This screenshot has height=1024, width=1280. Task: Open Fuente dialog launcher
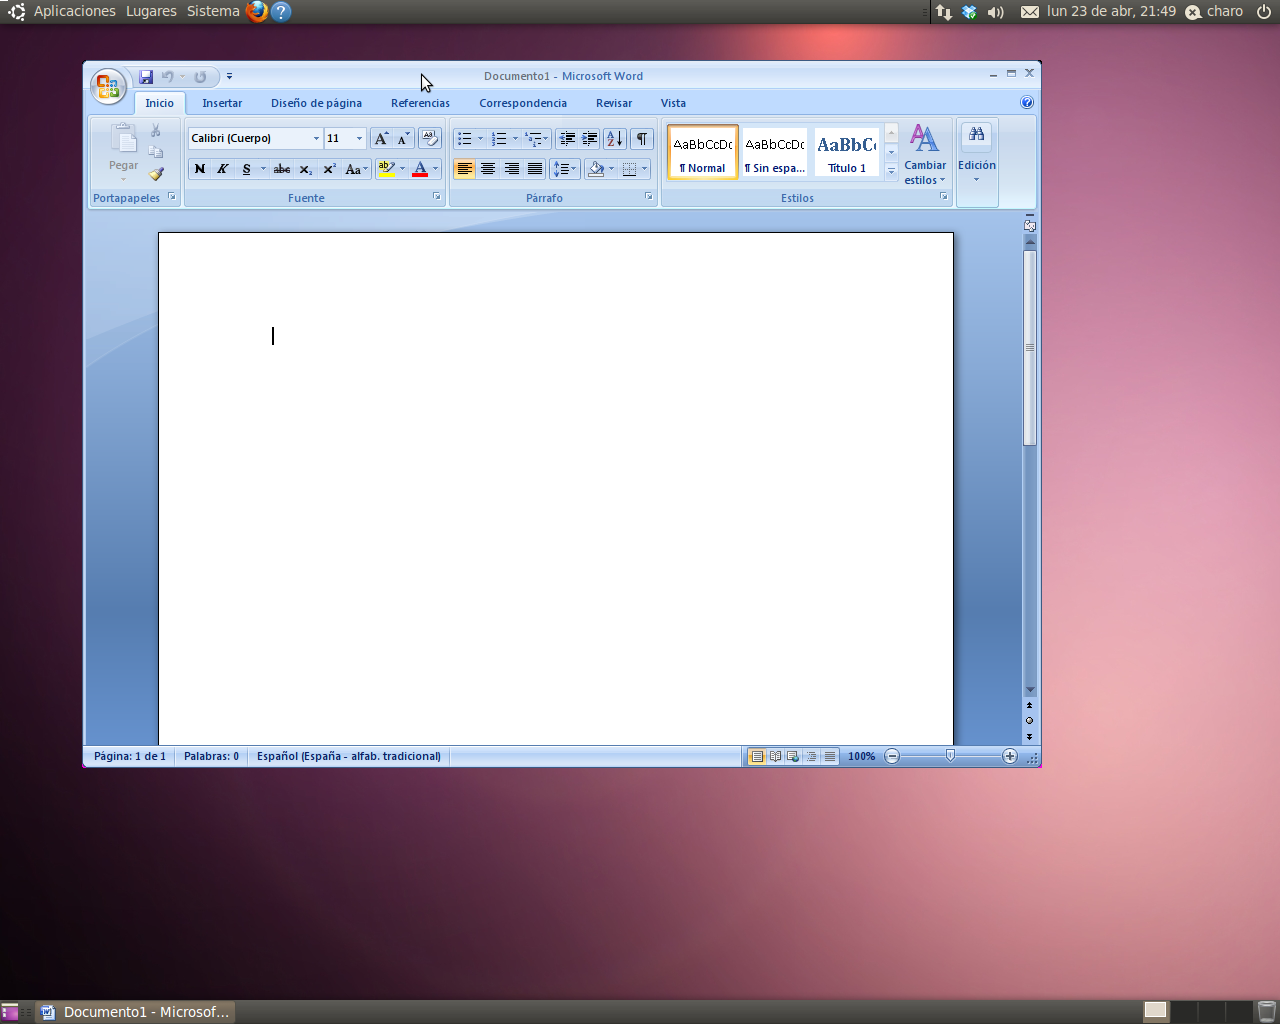437,197
